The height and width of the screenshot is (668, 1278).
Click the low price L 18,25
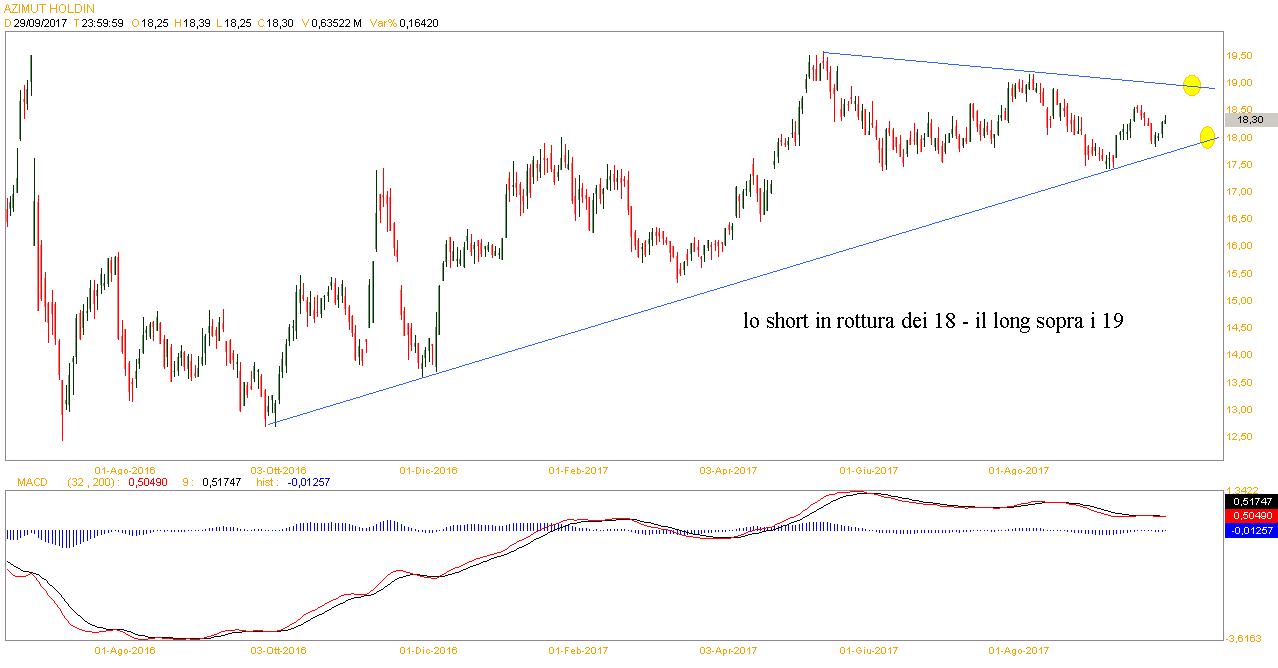pyautogui.click(x=232, y=22)
